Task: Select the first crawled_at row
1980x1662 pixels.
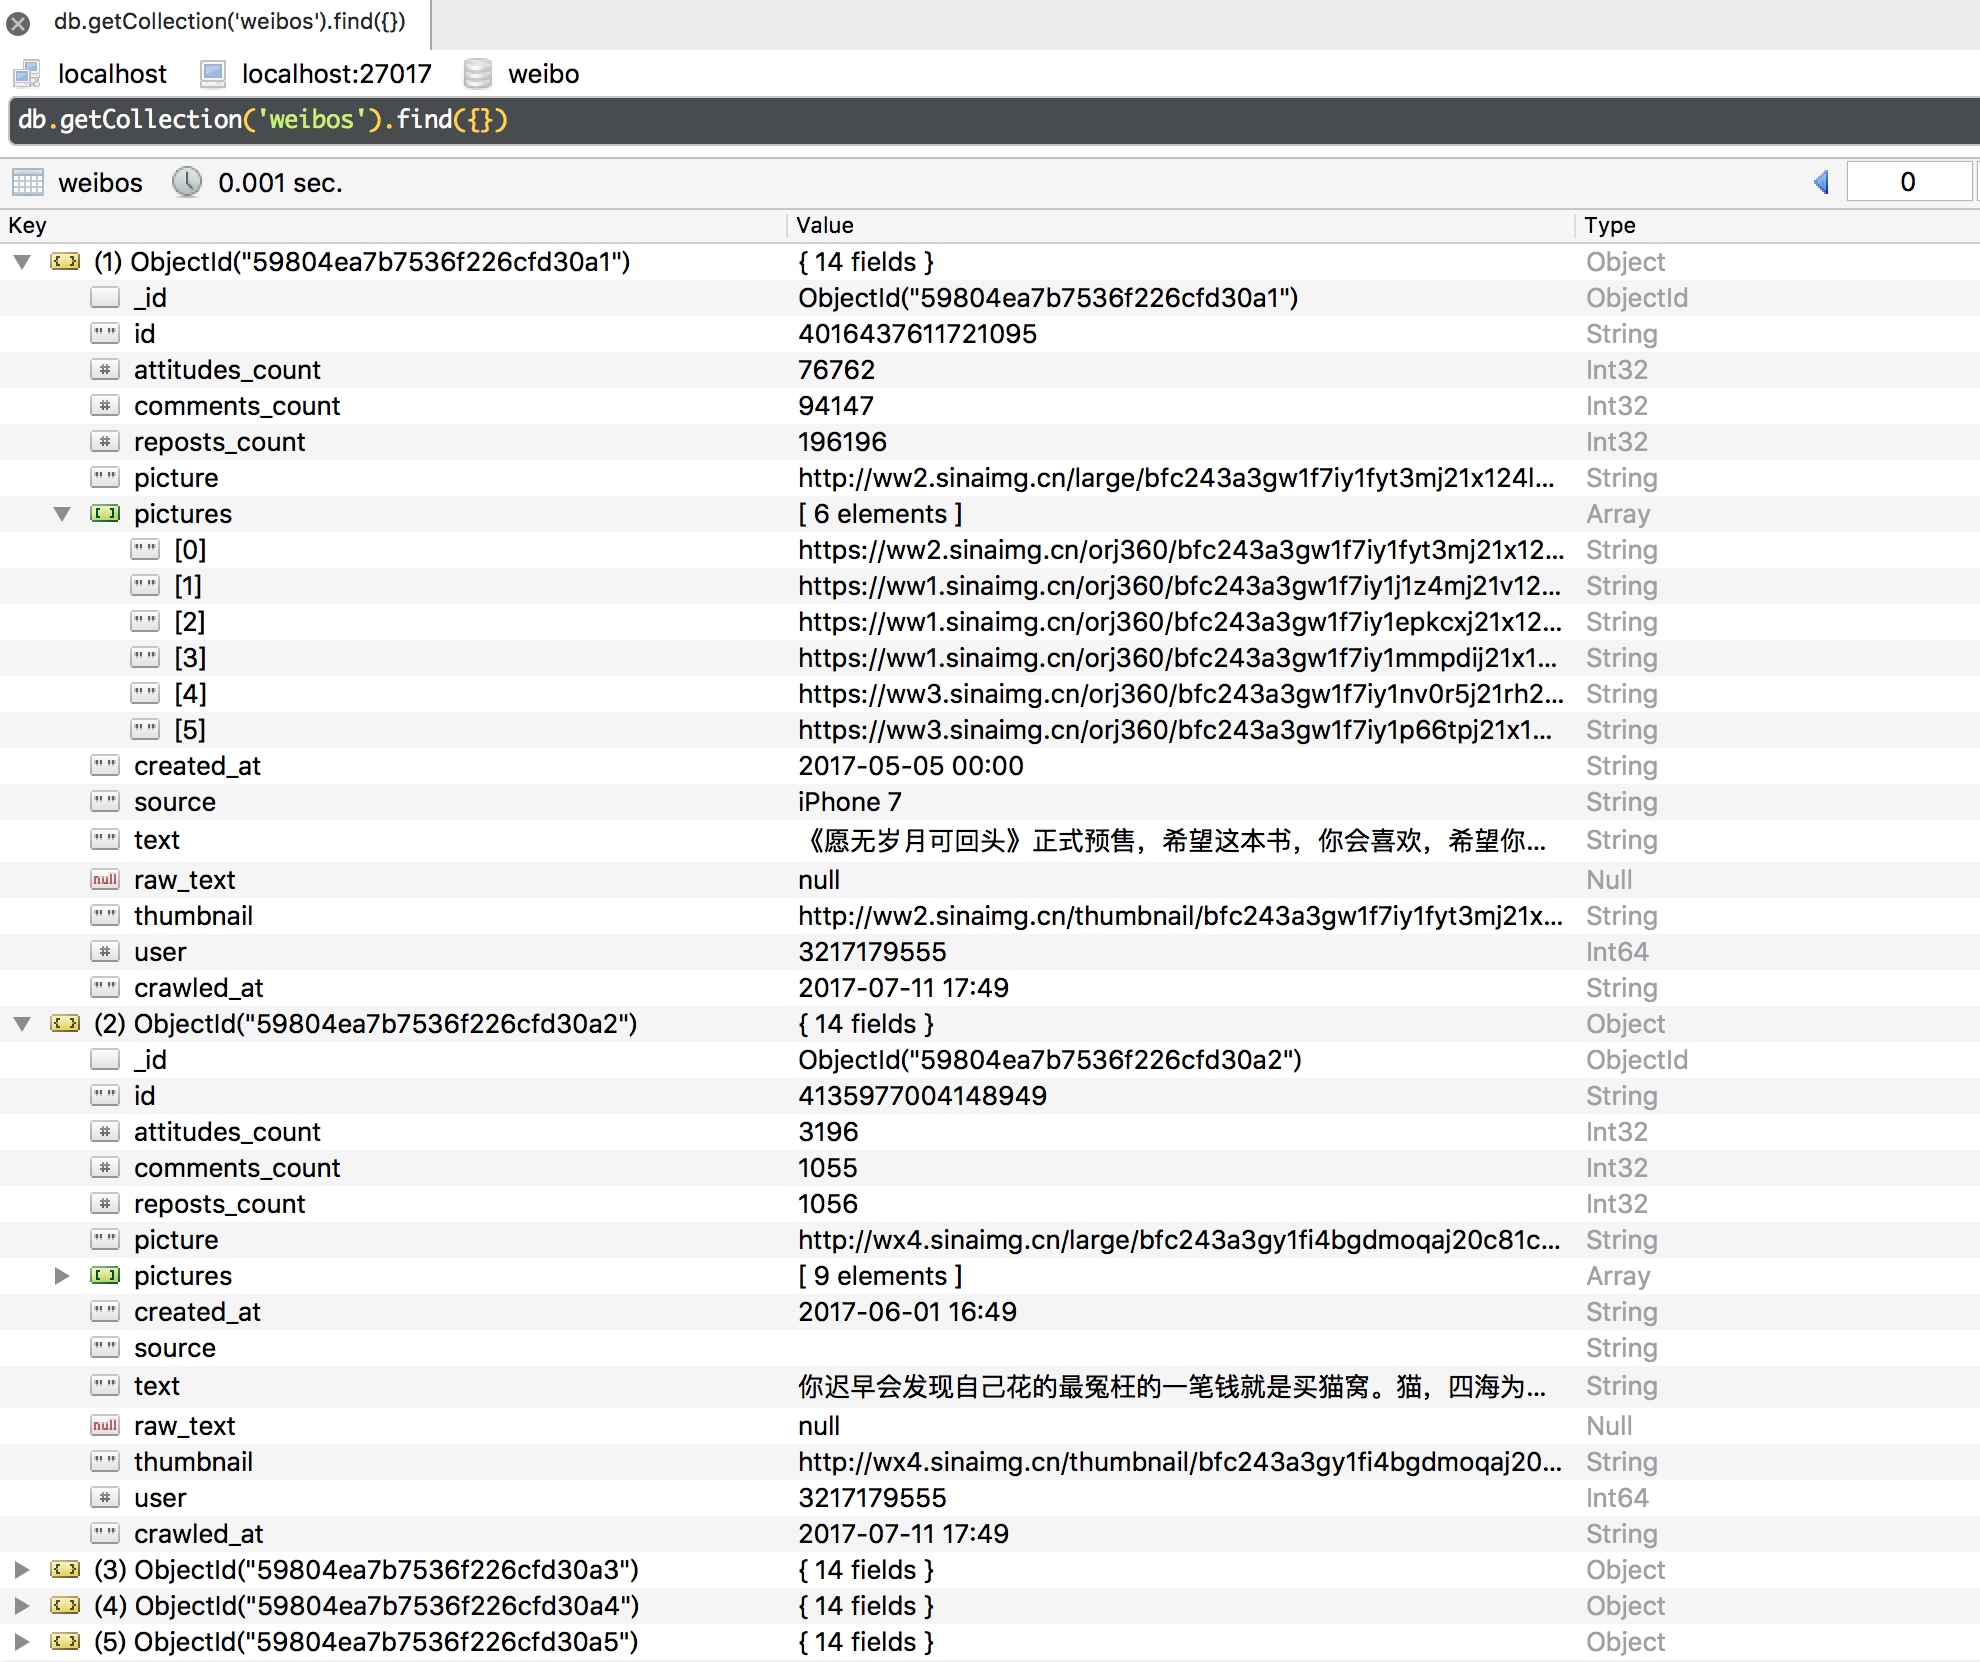Action: tap(990, 988)
